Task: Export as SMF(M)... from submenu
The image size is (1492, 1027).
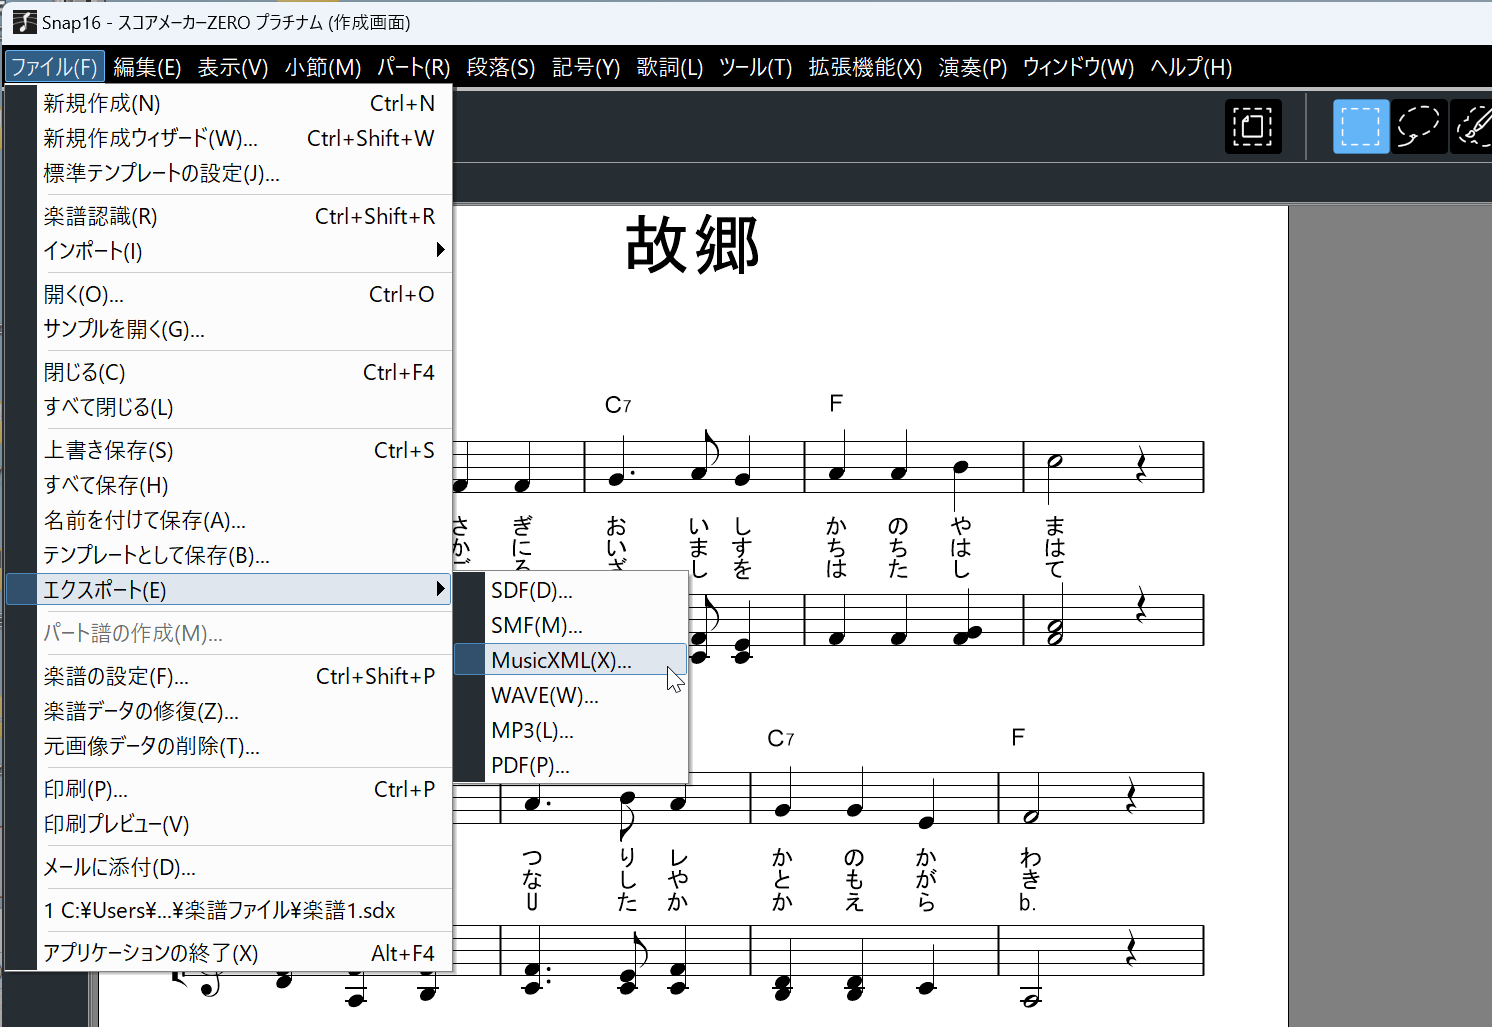Action: click(x=571, y=625)
